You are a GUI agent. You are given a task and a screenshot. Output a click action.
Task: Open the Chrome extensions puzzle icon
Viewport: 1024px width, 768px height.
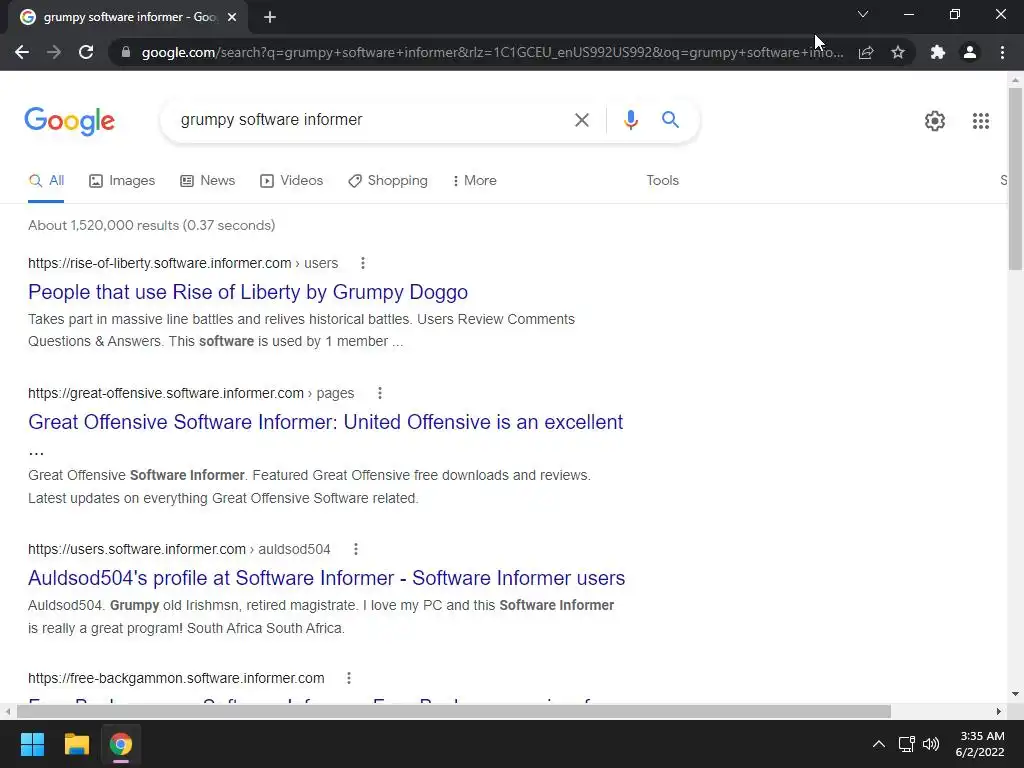tap(938, 52)
